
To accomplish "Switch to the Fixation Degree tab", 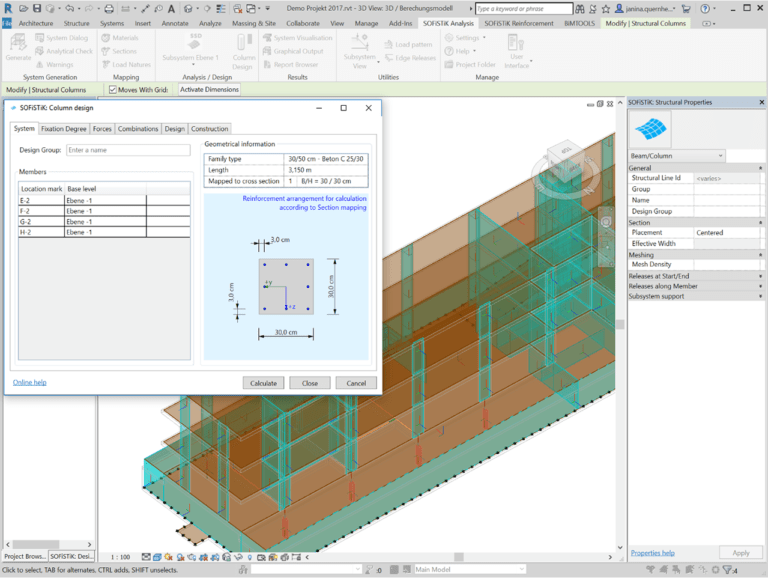I will 63,129.
